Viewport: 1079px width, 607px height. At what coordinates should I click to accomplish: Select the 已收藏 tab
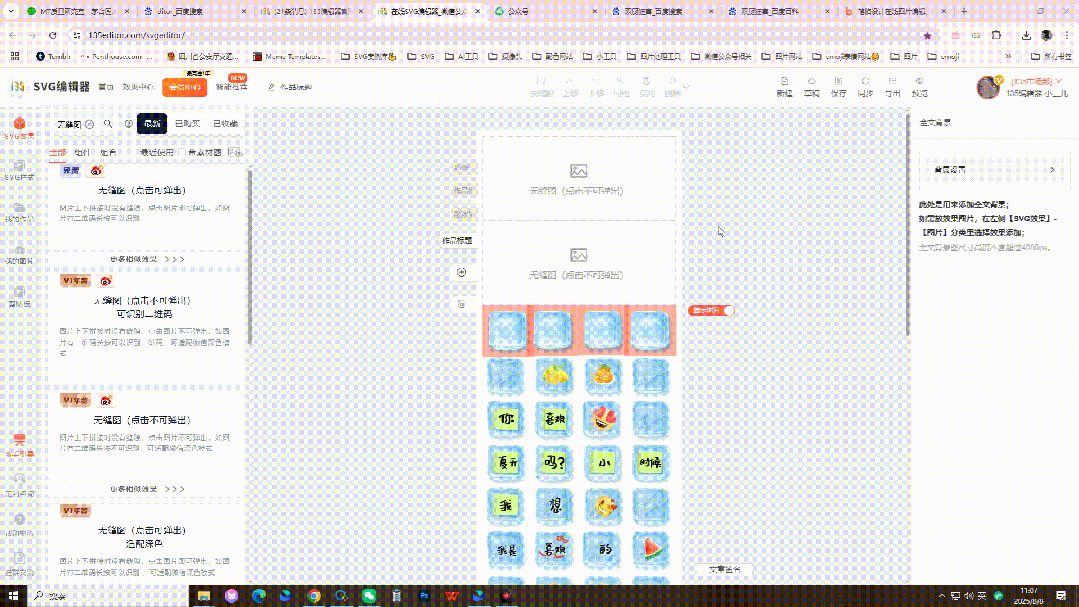coord(225,124)
